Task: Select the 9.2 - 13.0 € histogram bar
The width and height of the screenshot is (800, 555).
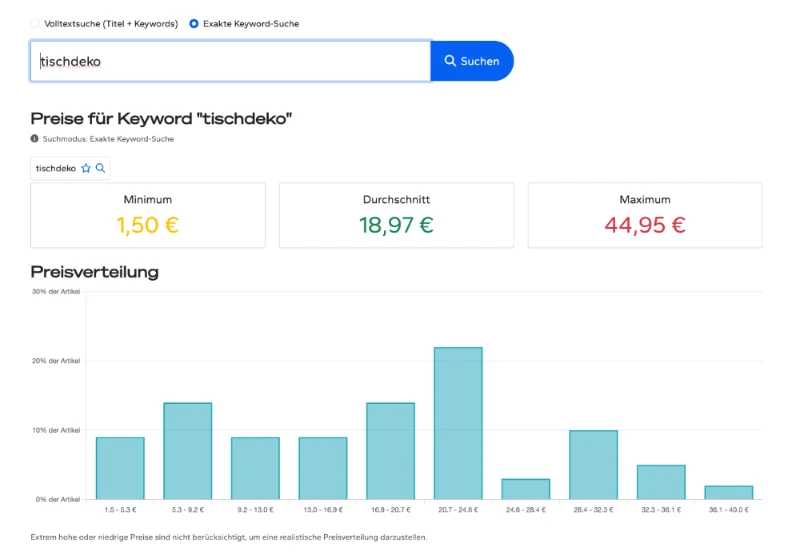Action: [x=255, y=468]
